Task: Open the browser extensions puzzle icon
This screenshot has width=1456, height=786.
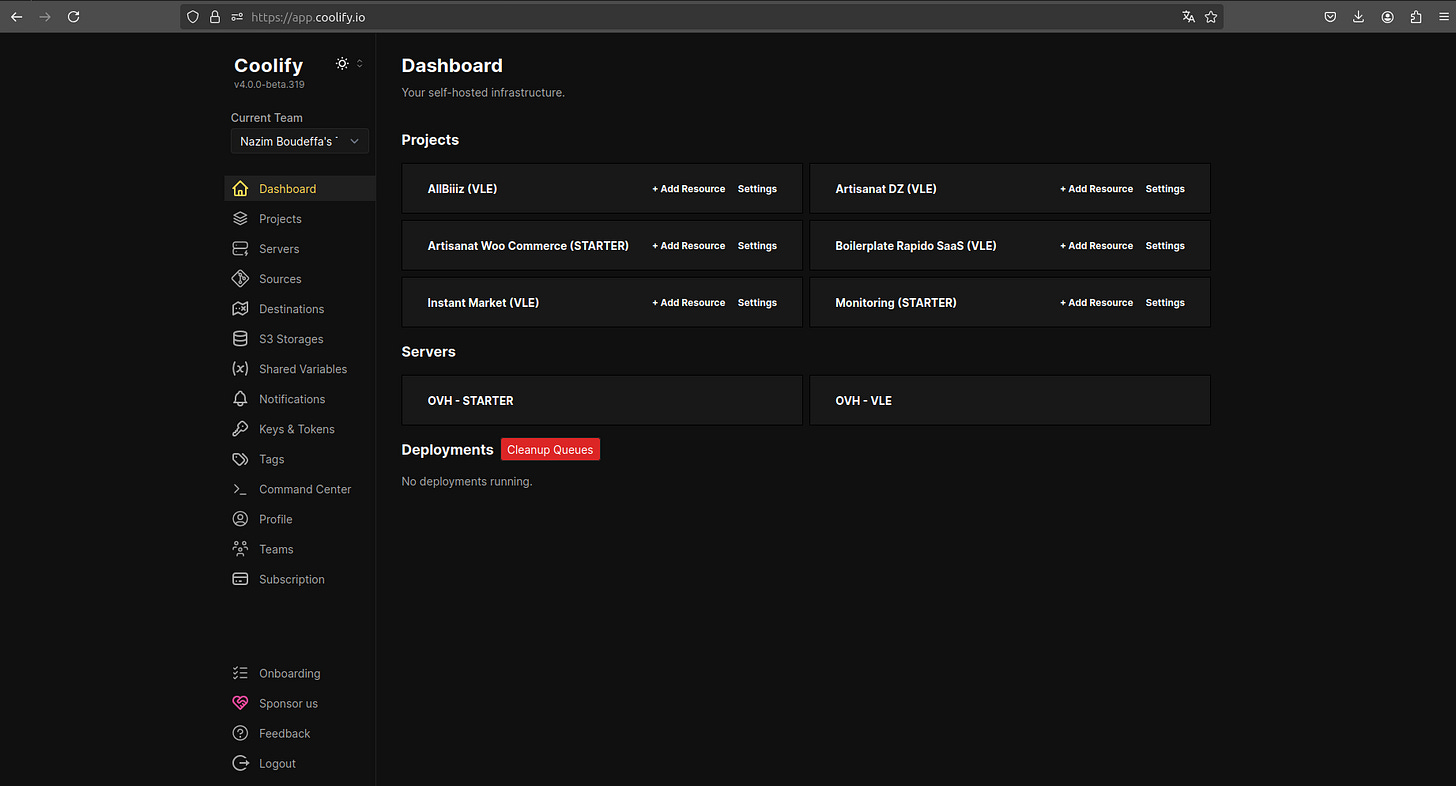Action: click(1416, 16)
